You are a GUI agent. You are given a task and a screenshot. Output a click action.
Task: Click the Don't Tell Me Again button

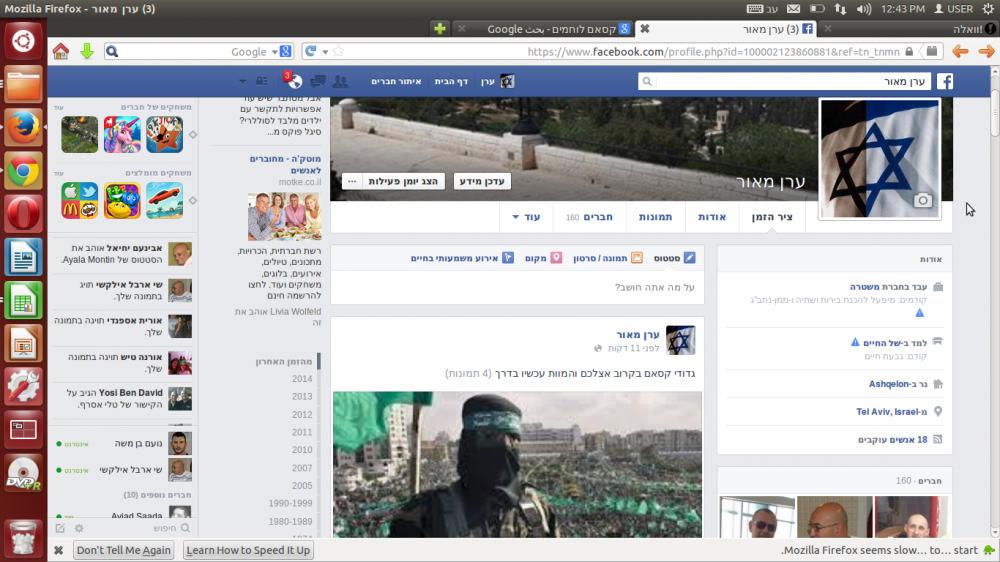(124, 550)
